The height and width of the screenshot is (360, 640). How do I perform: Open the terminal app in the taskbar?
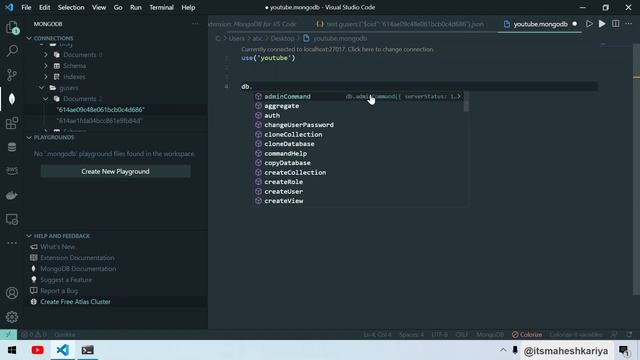click(87, 350)
